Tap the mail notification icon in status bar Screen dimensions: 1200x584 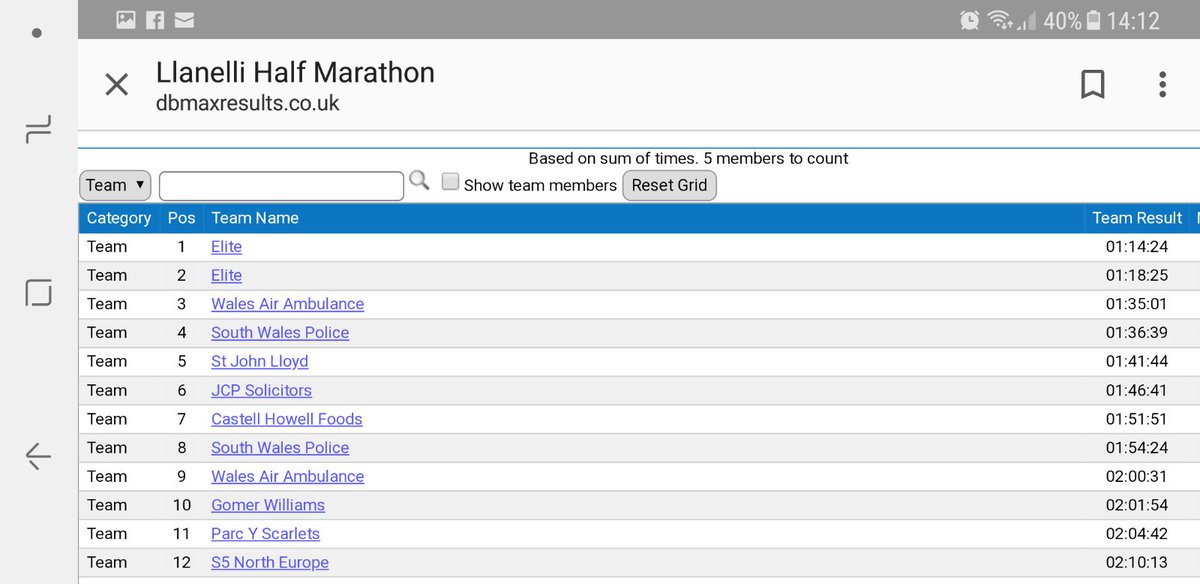point(184,20)
